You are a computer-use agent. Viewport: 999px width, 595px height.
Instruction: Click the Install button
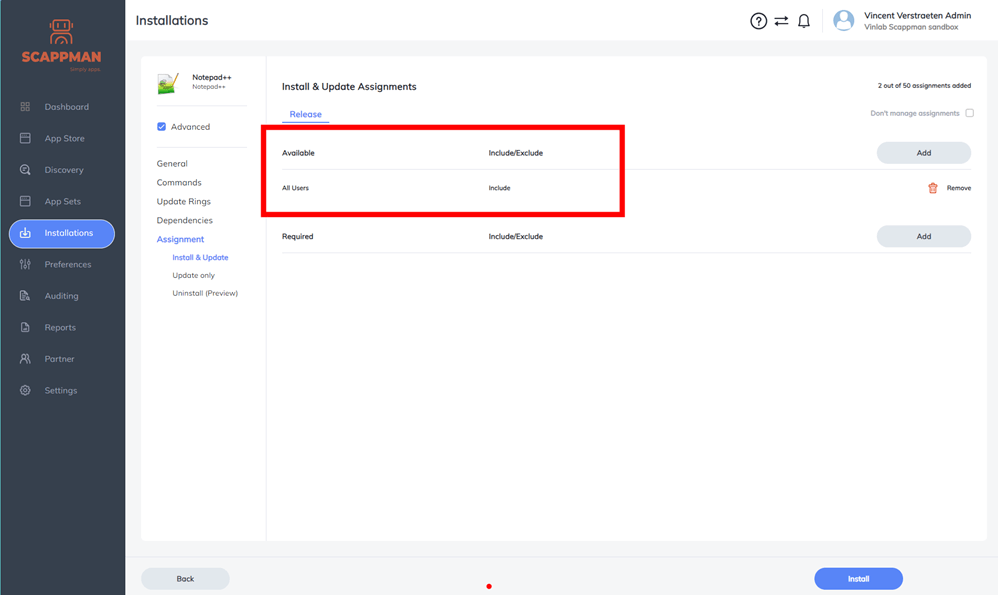[x=858, y=579]
